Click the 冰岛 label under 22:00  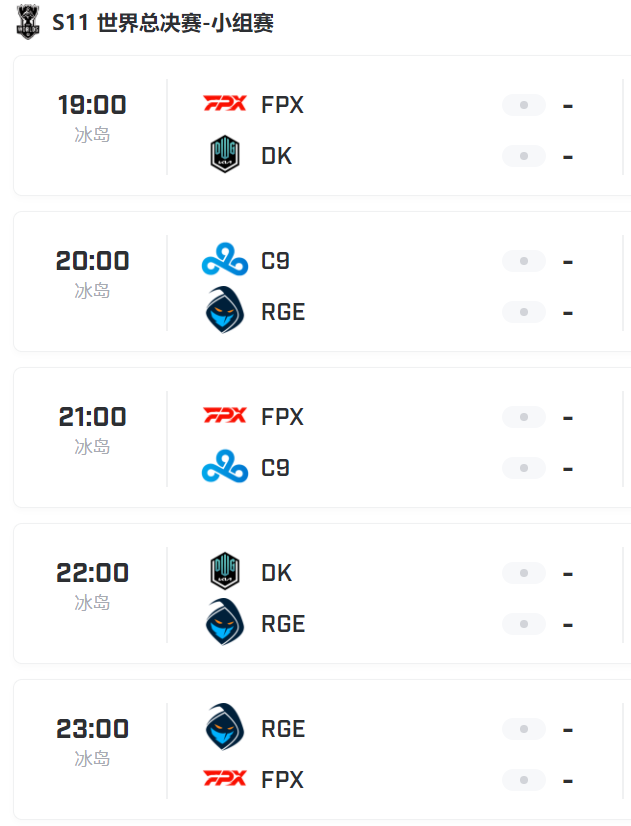tap(92, 603)
